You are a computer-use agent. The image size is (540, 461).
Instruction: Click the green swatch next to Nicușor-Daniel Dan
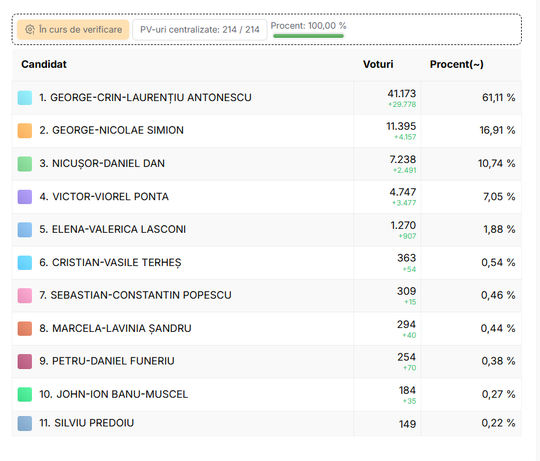(25, 164)
